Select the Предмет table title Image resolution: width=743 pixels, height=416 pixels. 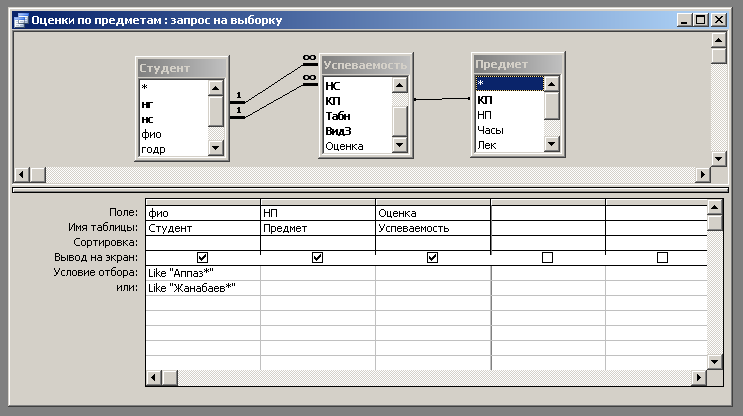click(x=518, y=64)
